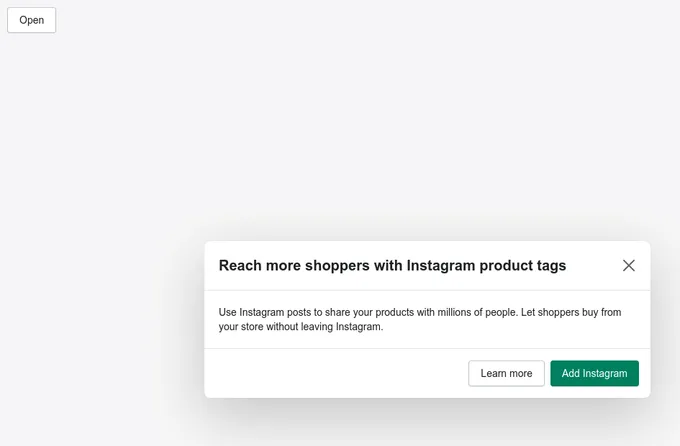The height and width of the screenshot is (446, 680).
Task: Learn more about Instagram product tags
Action: [506, 373]
